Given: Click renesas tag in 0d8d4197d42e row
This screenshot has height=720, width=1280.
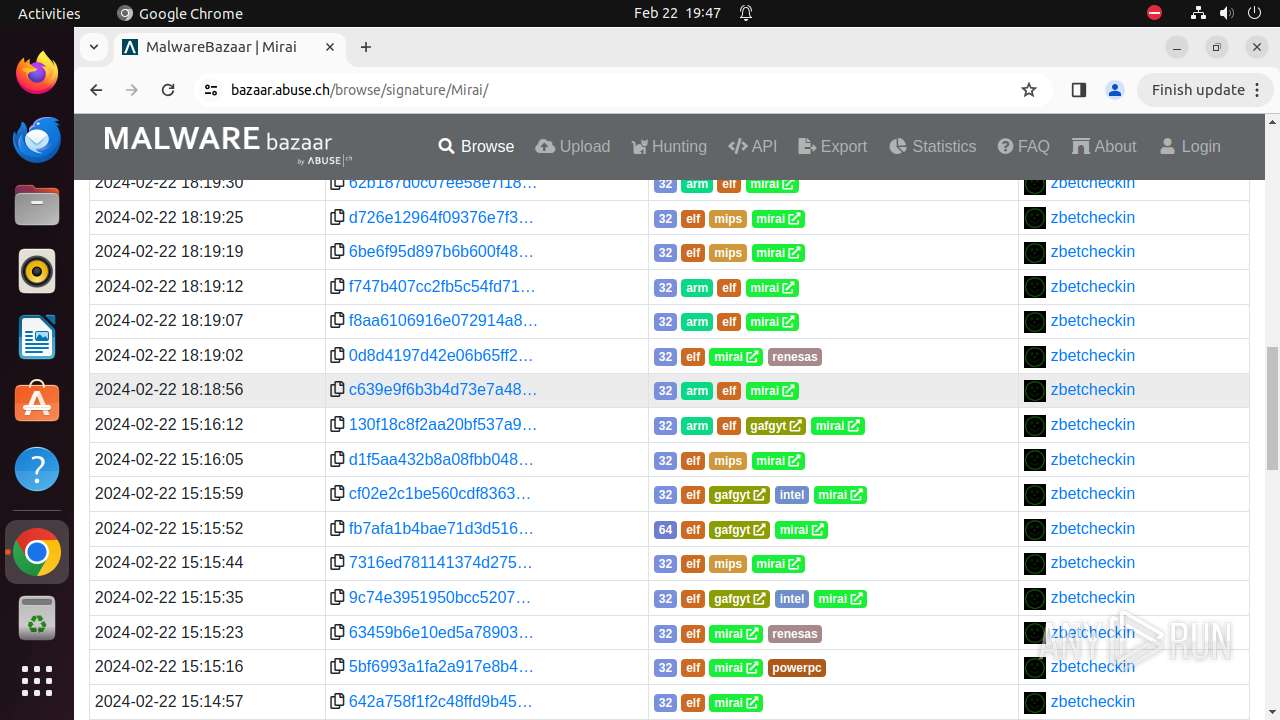Looking at the screenshot, I should [x=795, y=357].
